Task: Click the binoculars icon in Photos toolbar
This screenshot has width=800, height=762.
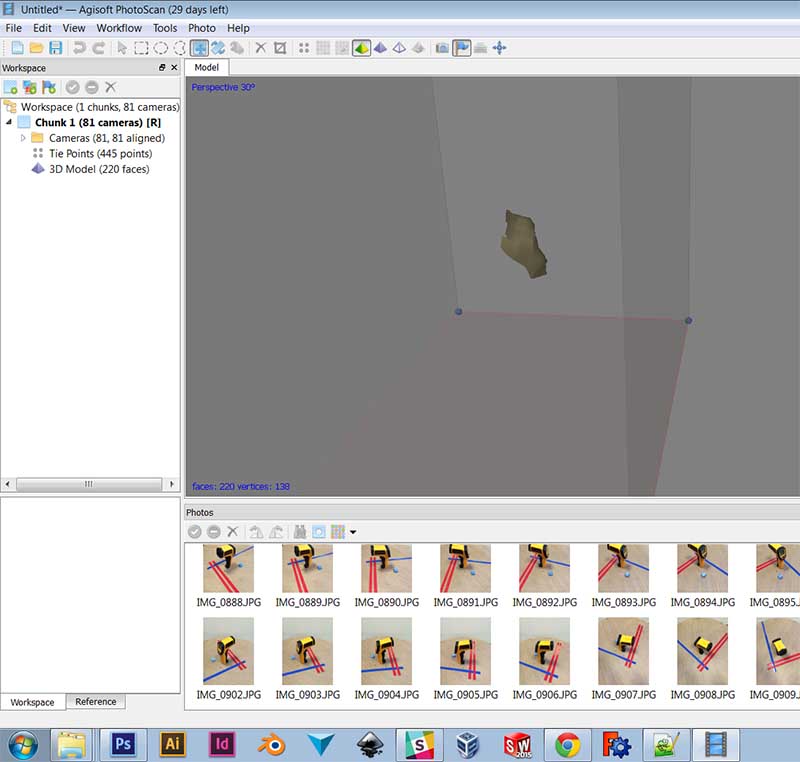Action: [299, 532]
